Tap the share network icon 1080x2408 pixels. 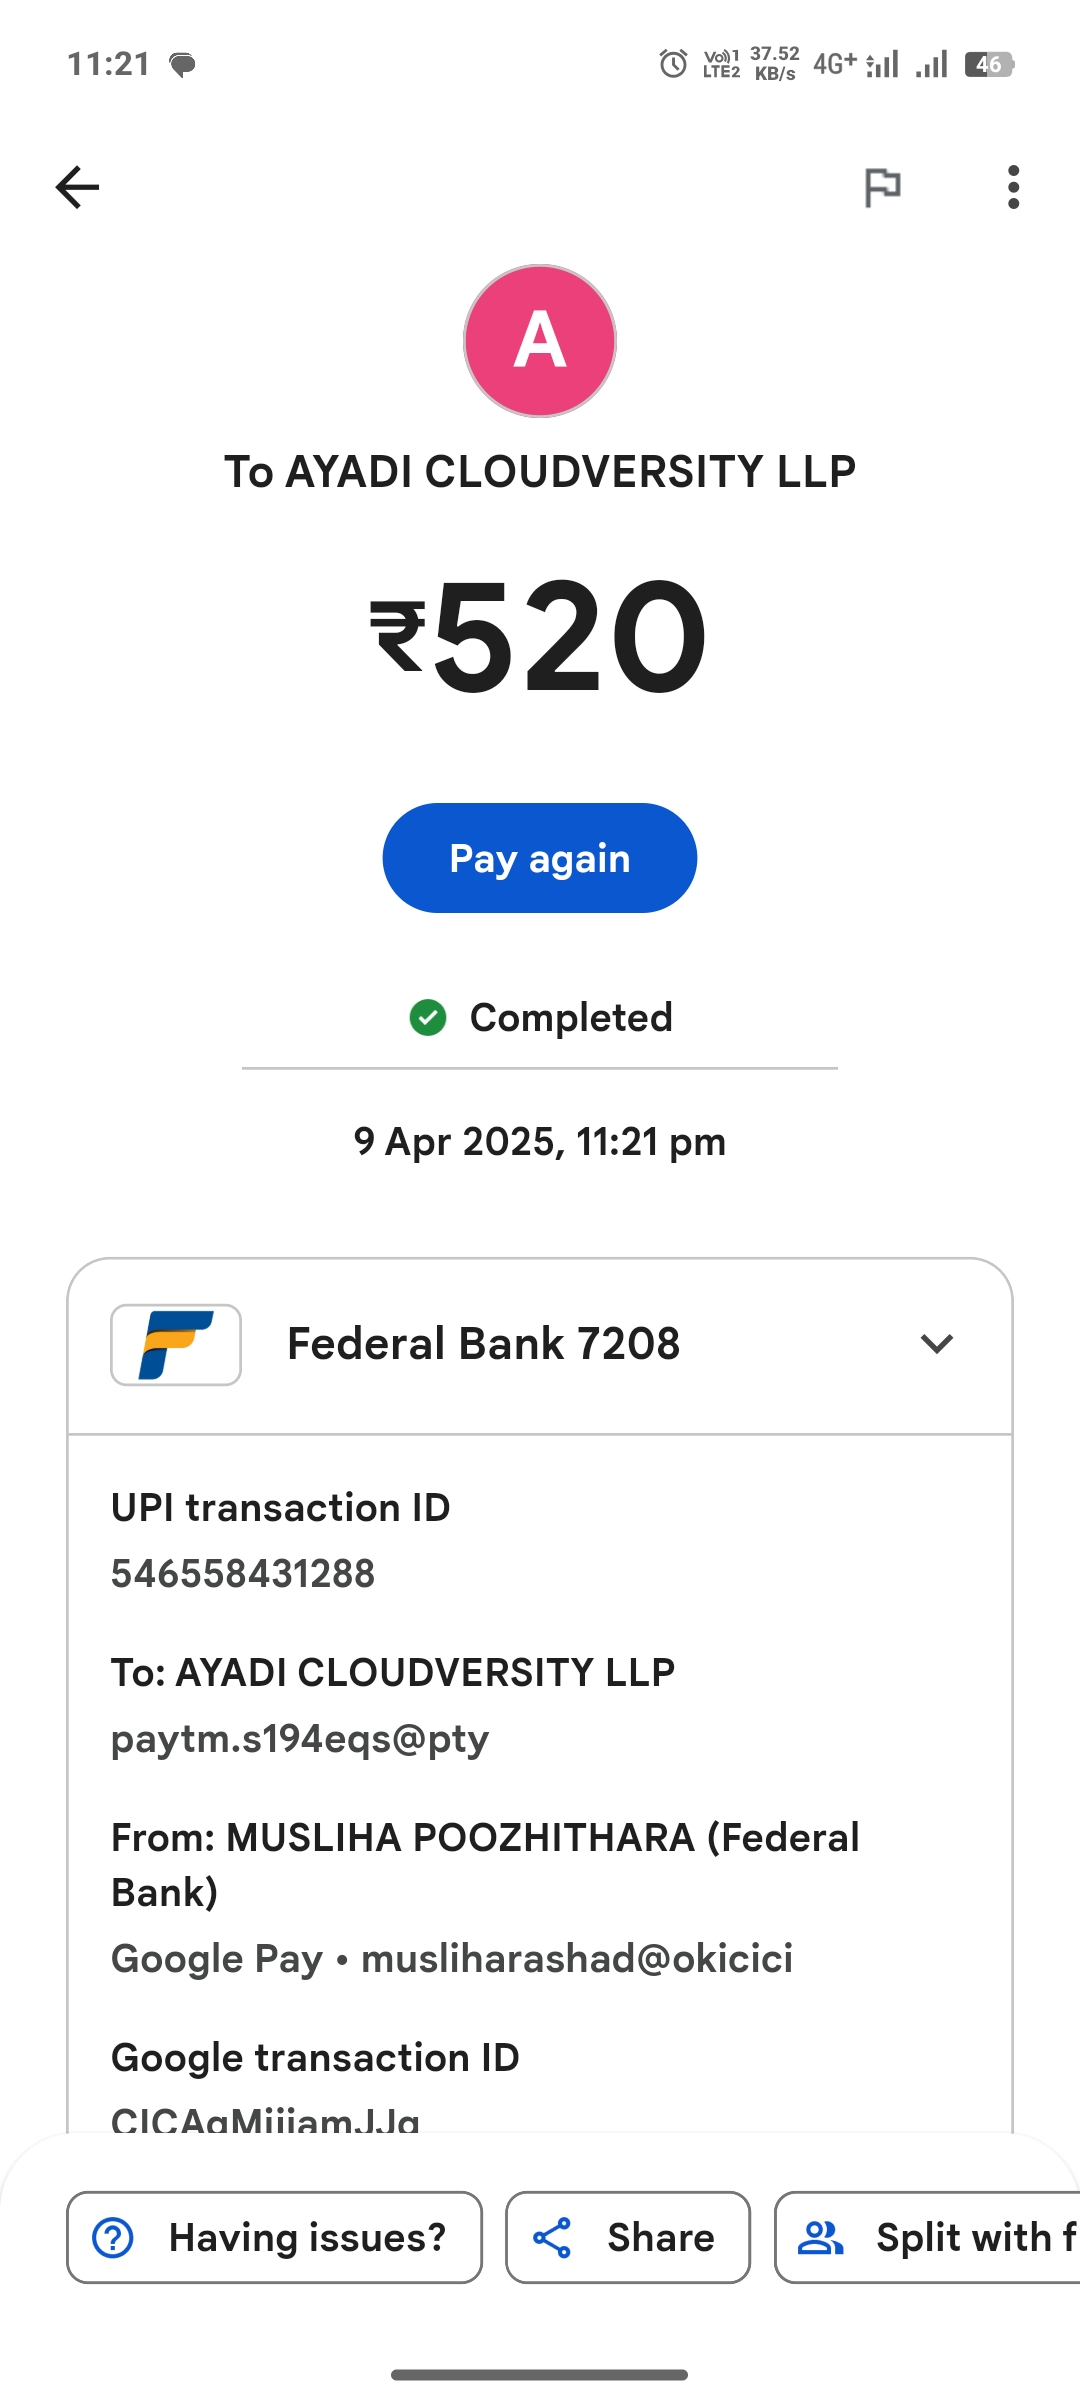point(552,2238)
